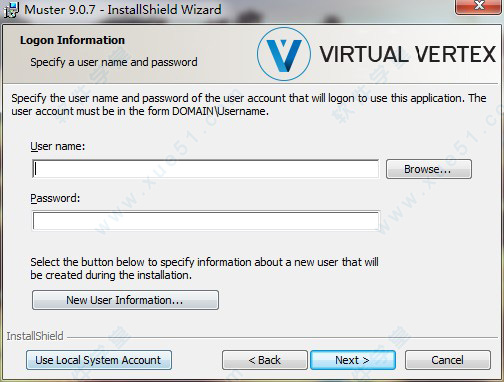Click the 'Select the button below' instruction text
This screenshot has width=504, height=382.
pos(204,269)
